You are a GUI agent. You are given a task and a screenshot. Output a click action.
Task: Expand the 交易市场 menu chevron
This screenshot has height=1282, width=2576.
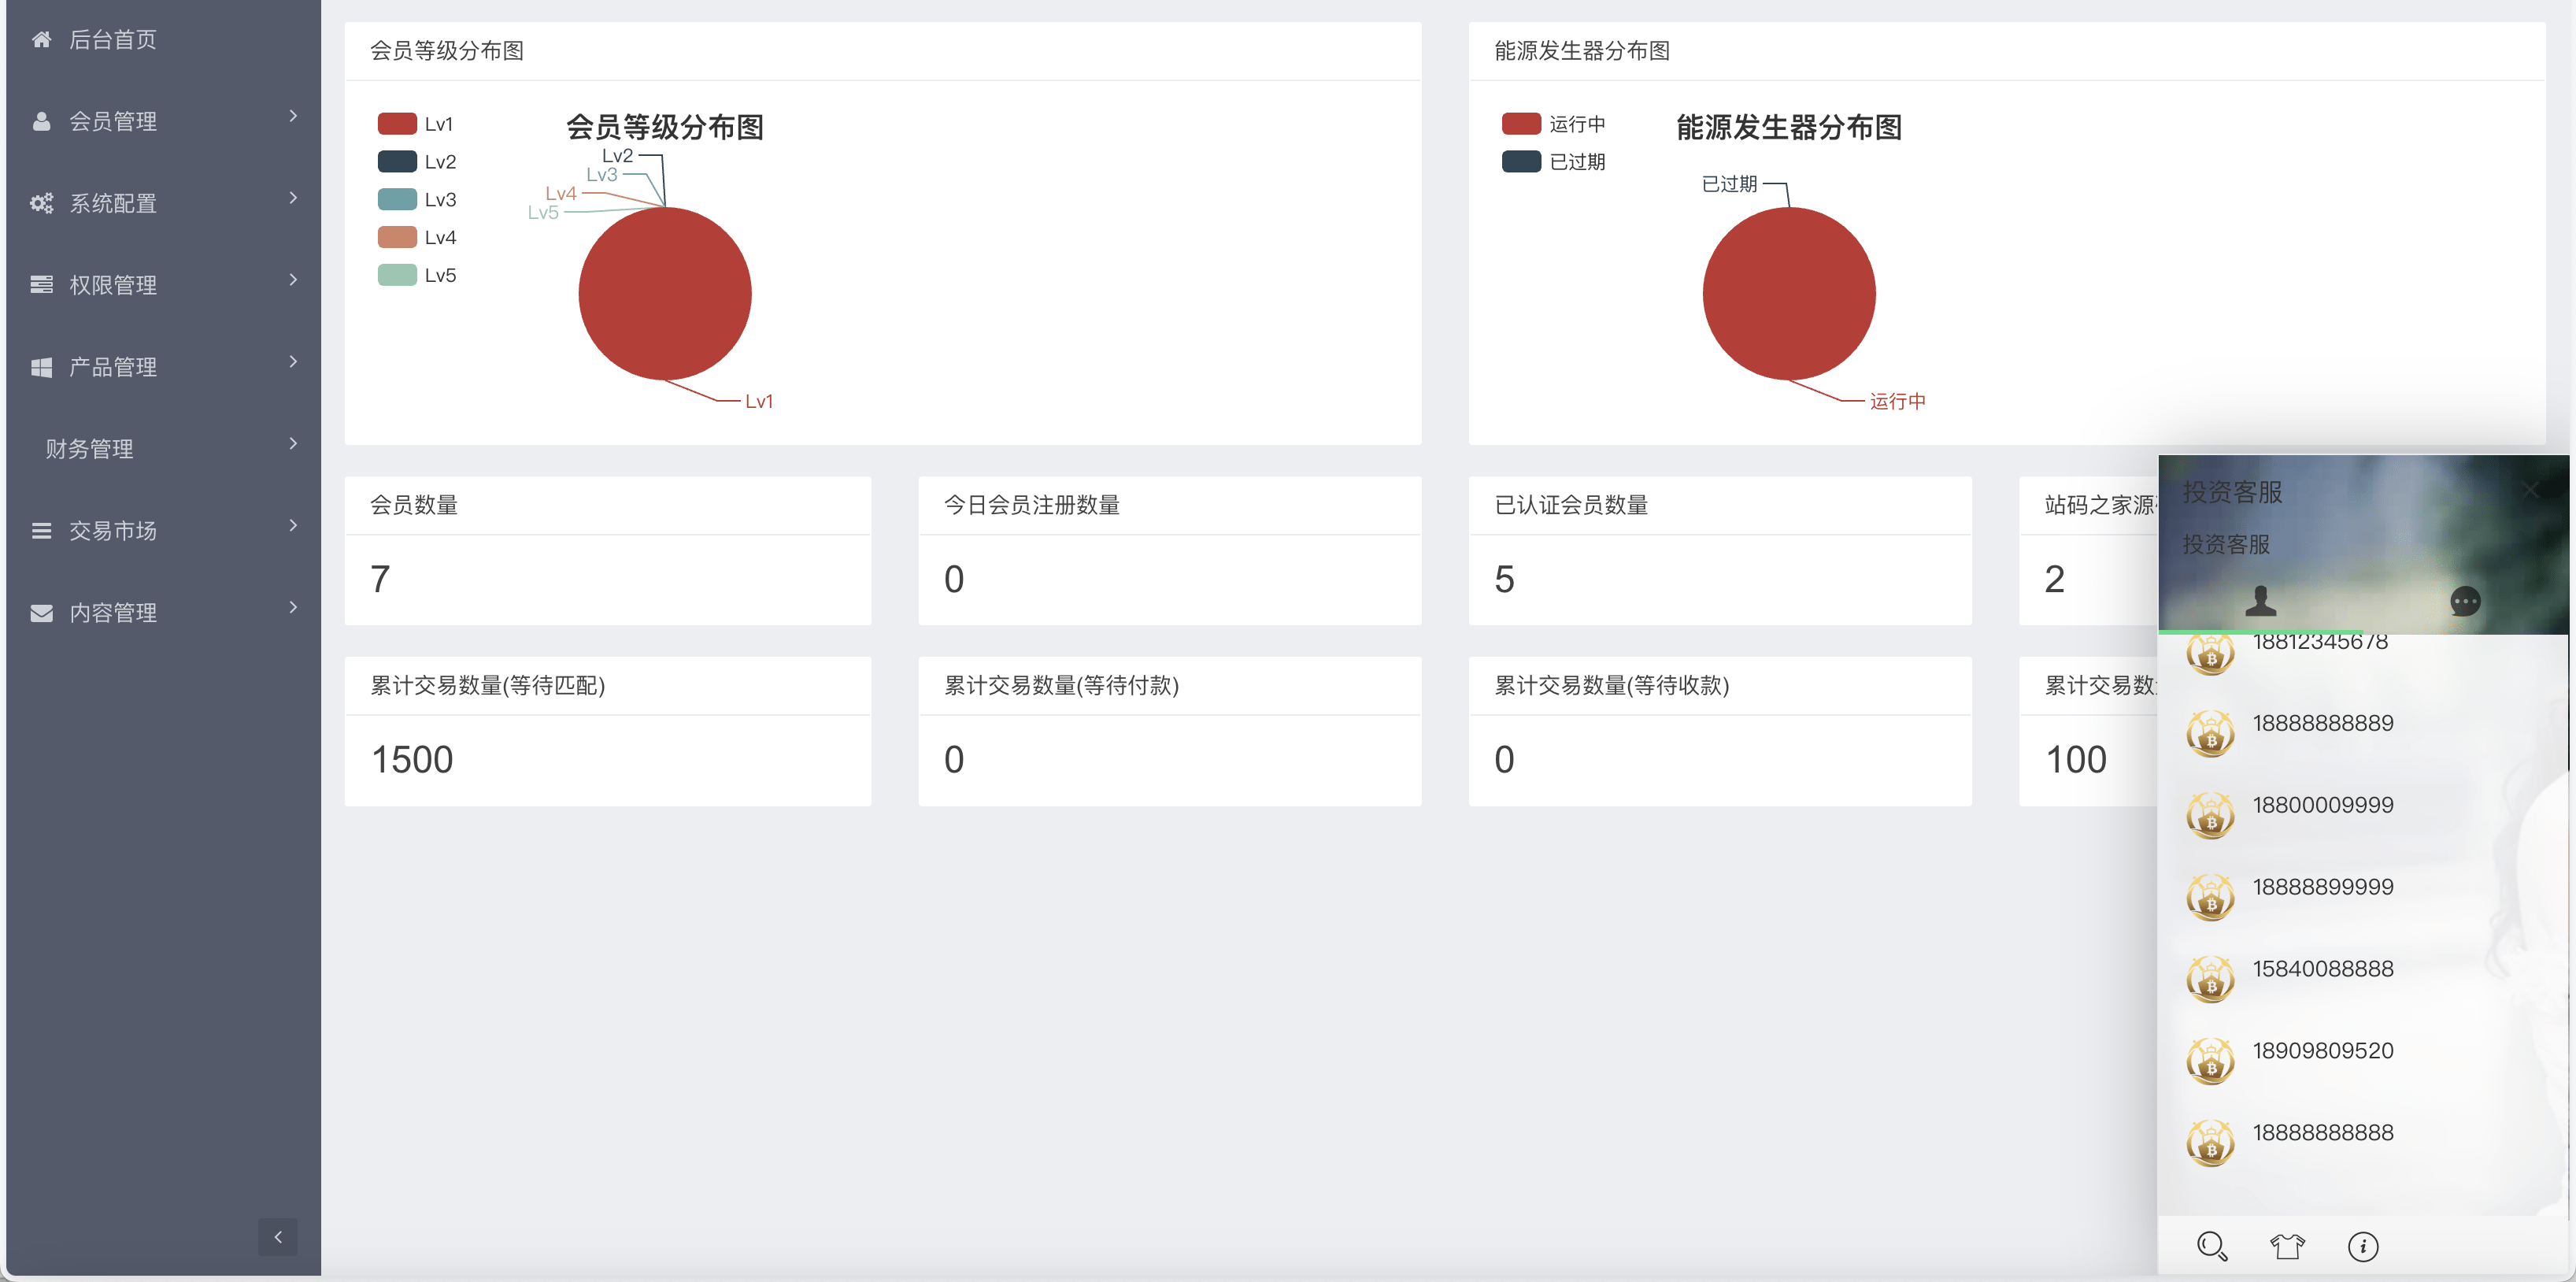(293, 525)
